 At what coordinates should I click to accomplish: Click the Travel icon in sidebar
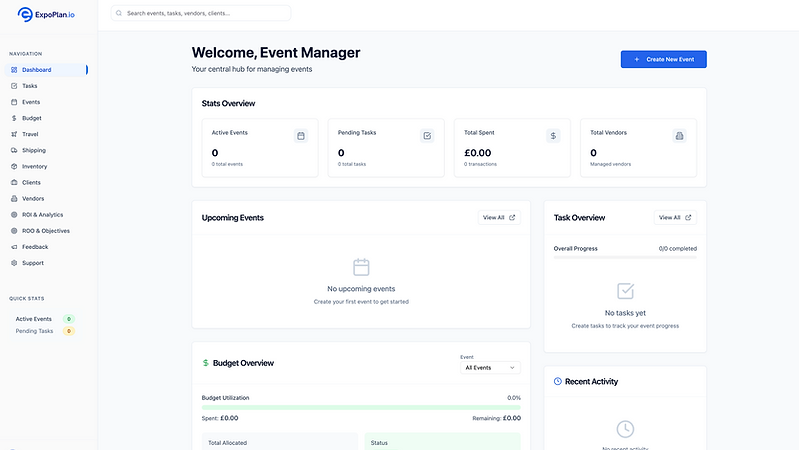14,134
